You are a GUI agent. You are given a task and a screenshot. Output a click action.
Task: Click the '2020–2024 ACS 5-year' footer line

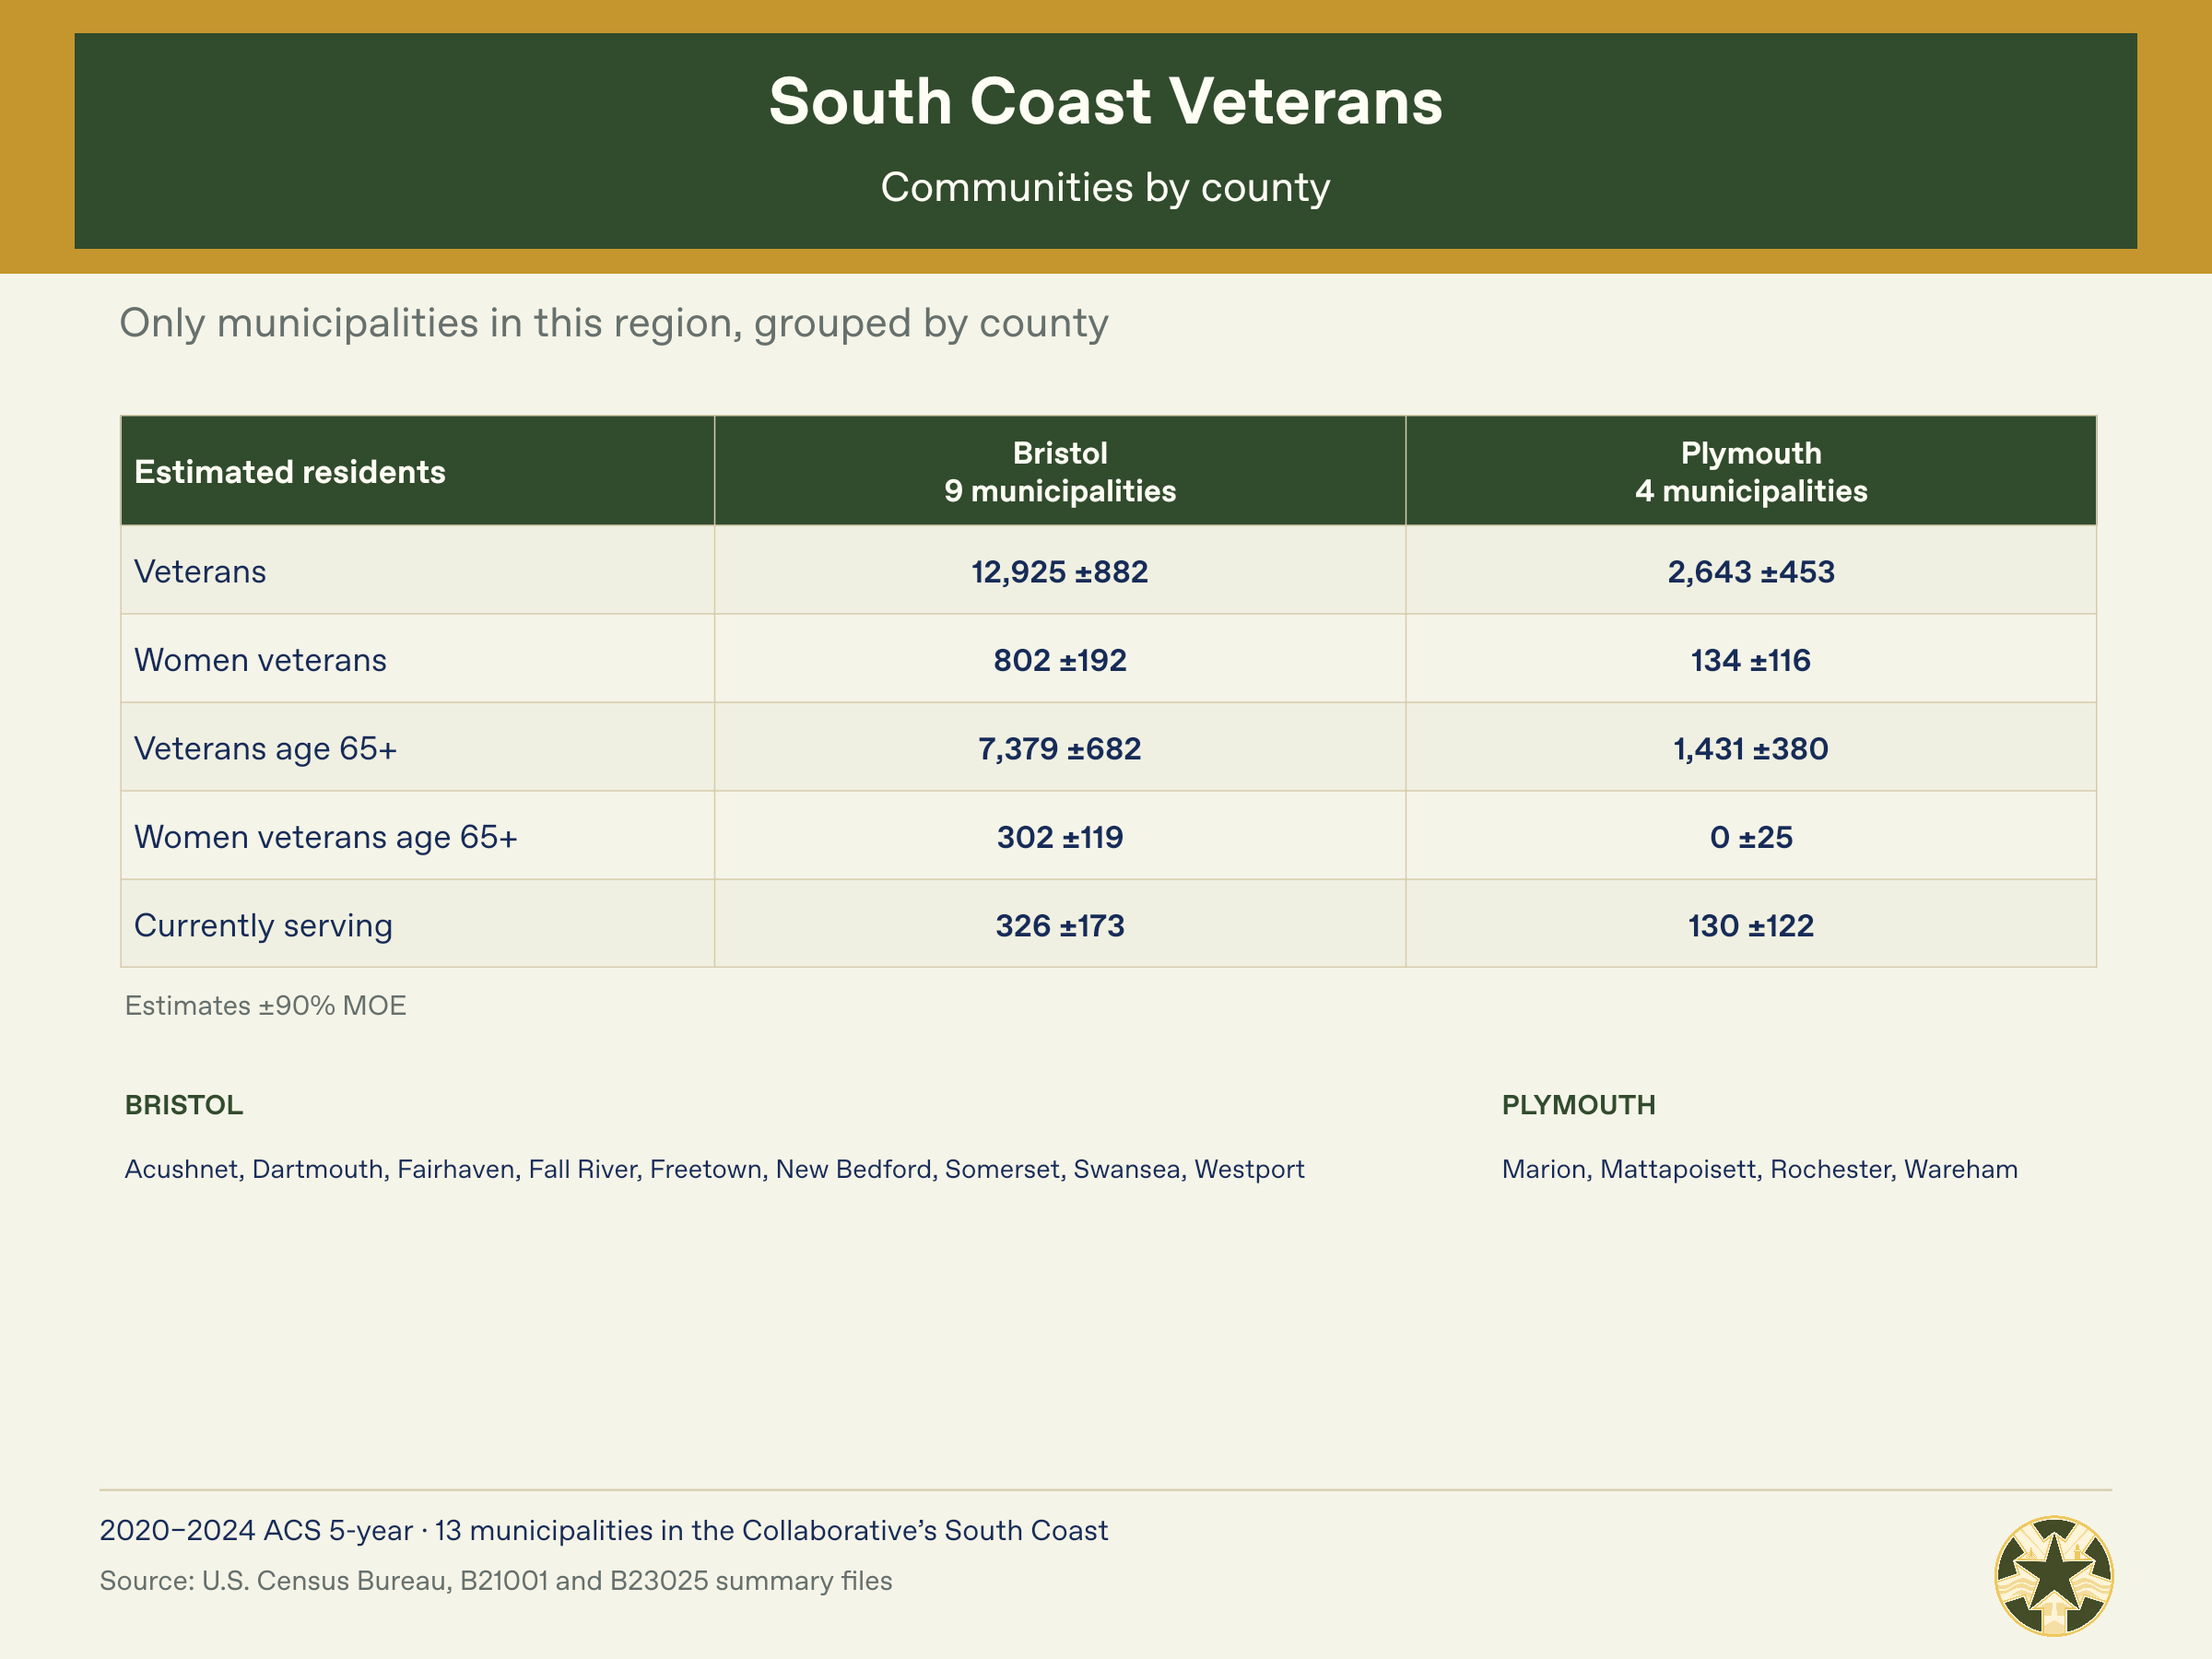[x=604, y=1530]
